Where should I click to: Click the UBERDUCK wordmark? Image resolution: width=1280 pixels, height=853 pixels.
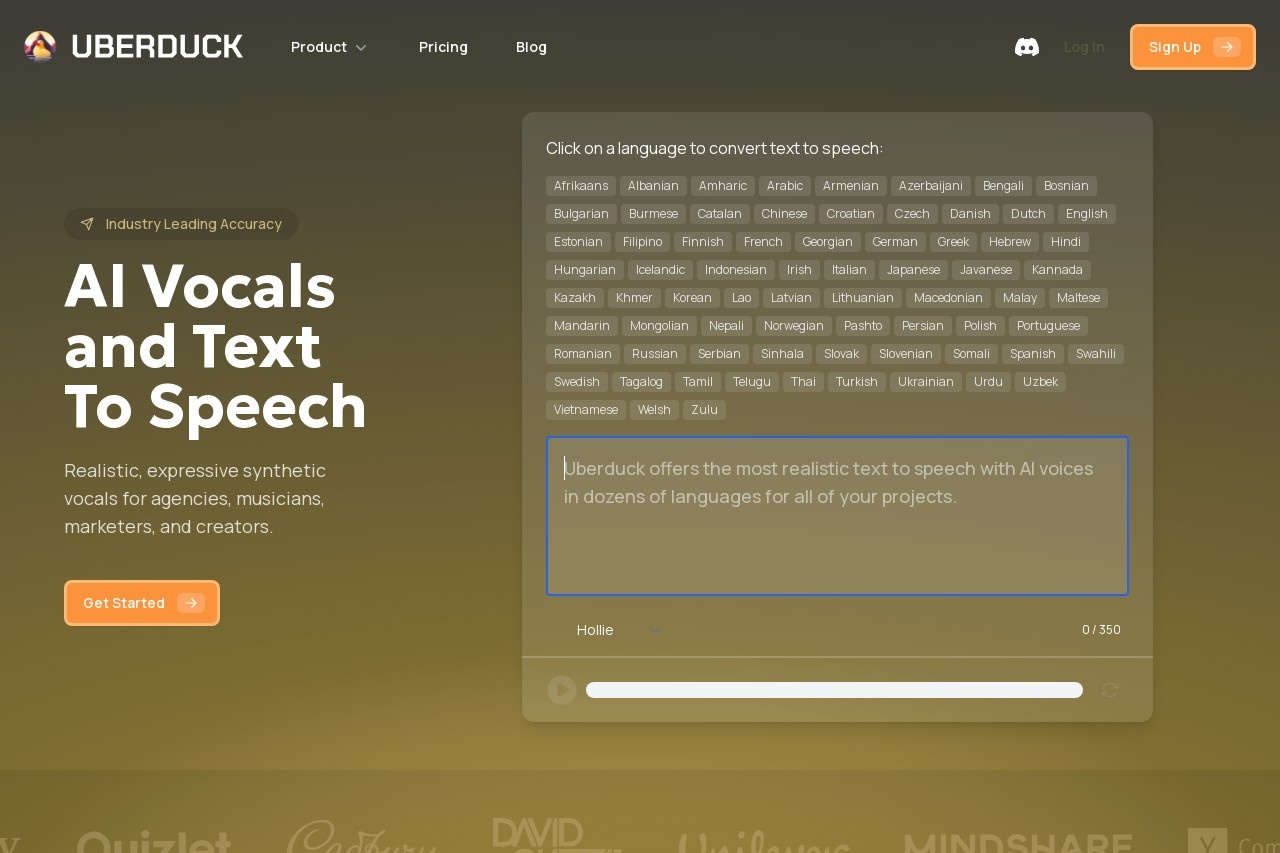pyautogui.click(x=157, y=46)
